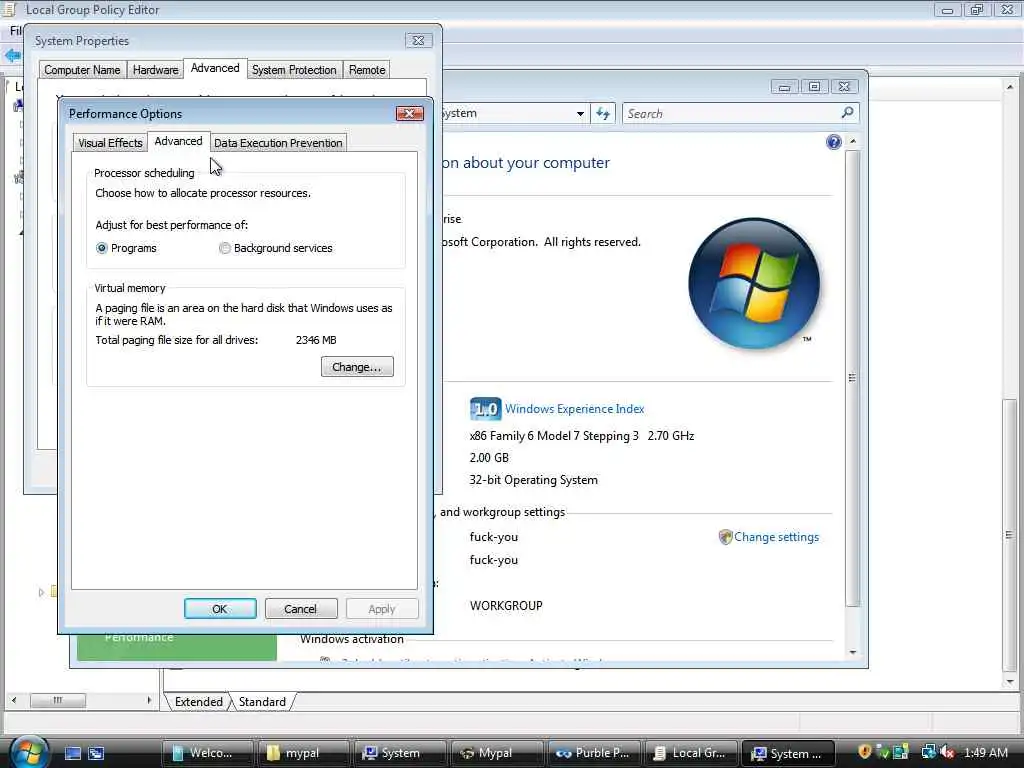Click the 2346 MB paging file value
The width and height of the screenshot is (1024, 768).
316,340
